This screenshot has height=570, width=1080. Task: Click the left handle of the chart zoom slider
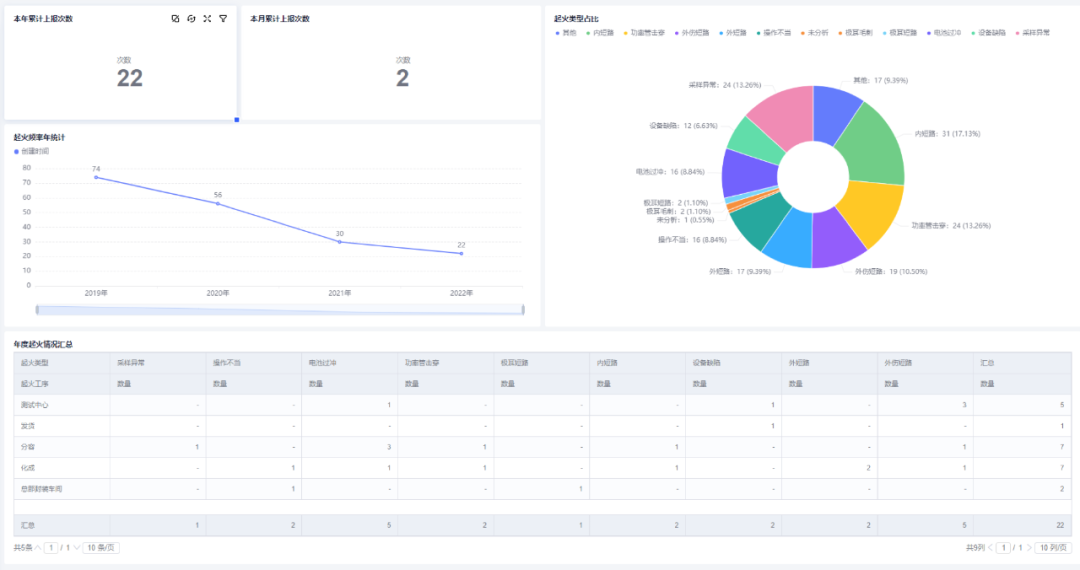[x=37, y=310]
